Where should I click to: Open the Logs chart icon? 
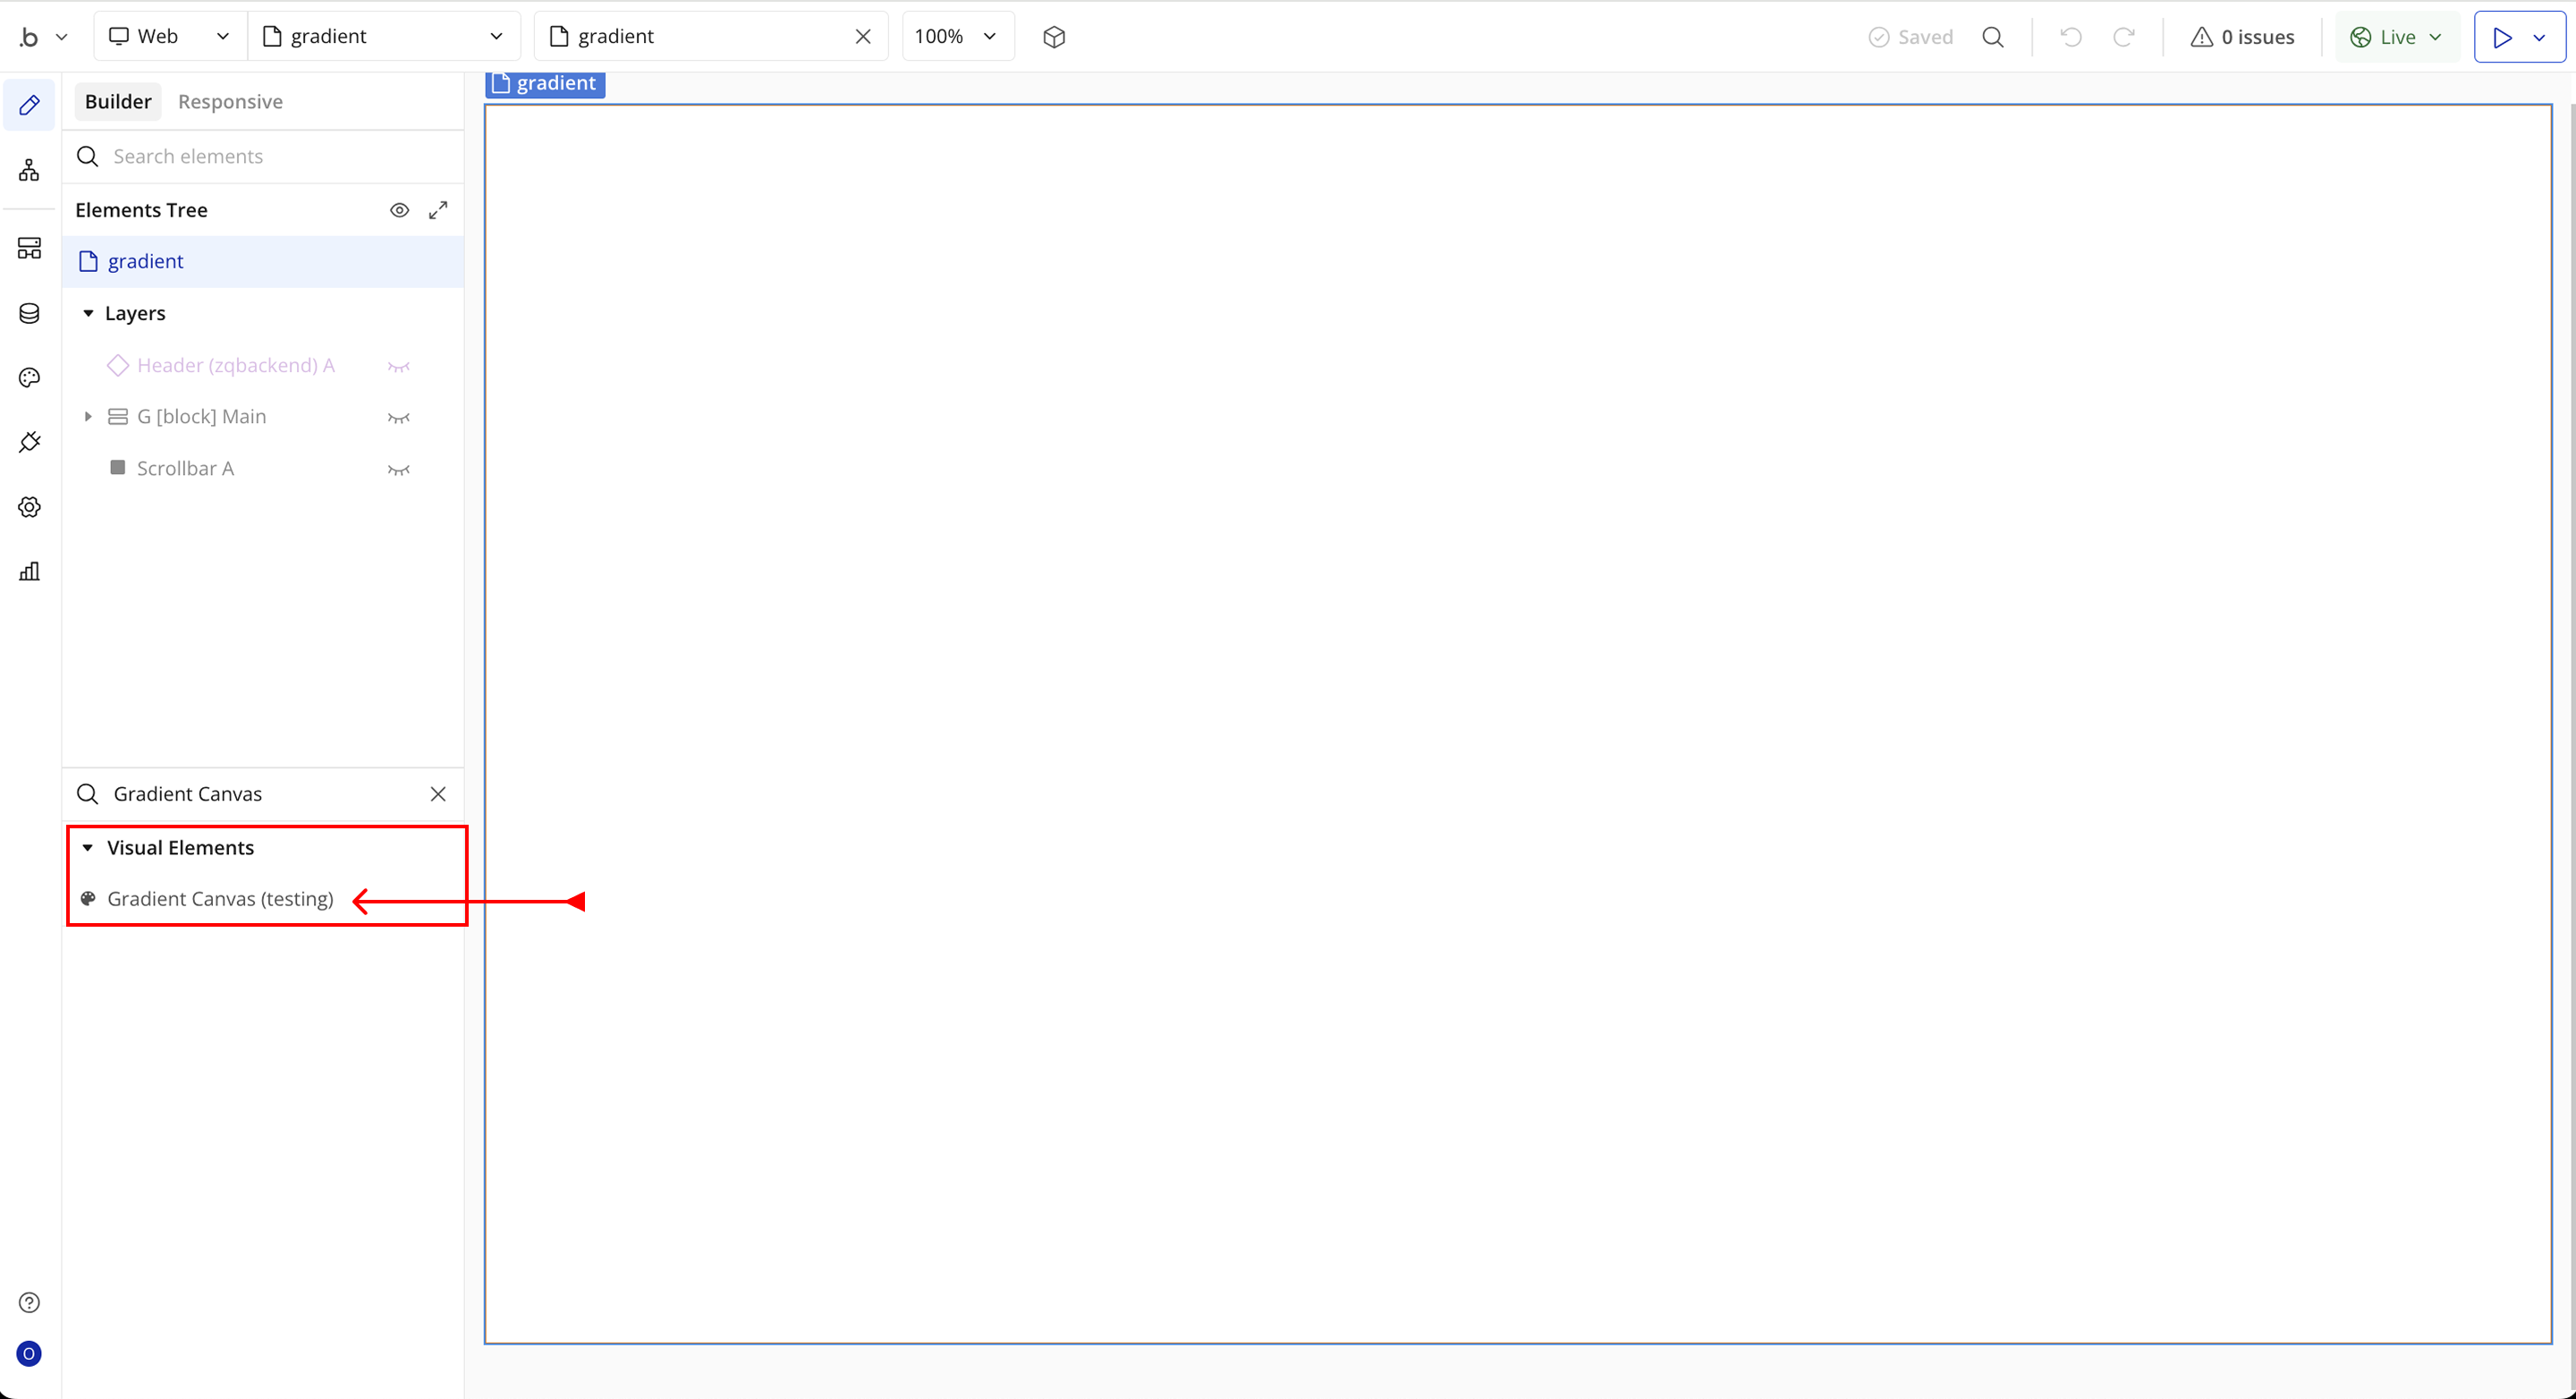pos(29,571)
